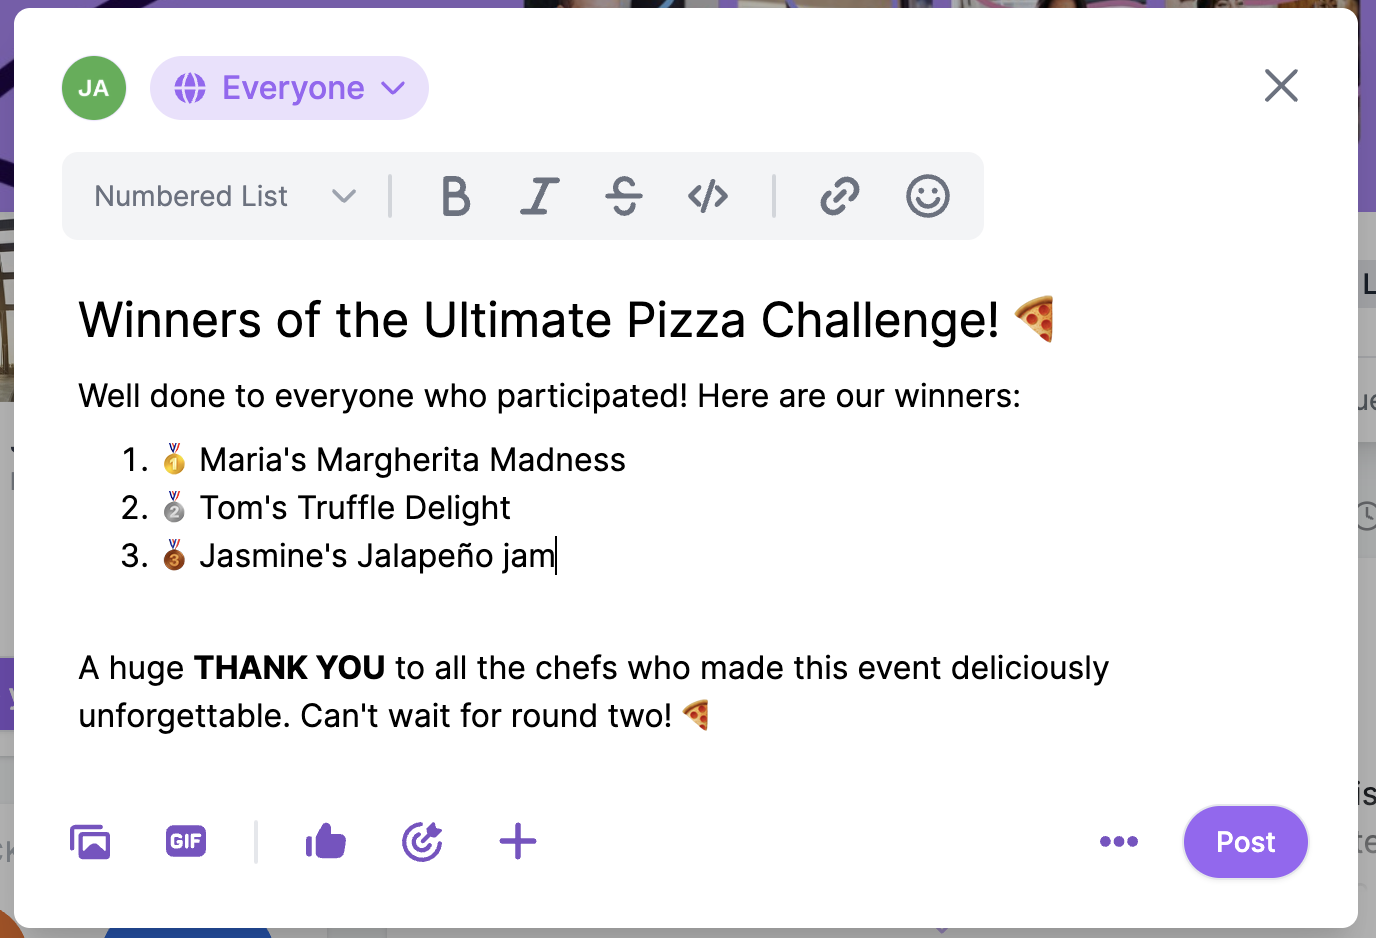Click the post title heading text
This screenshot has height=938, width=1376.
(x=538, y=321)
